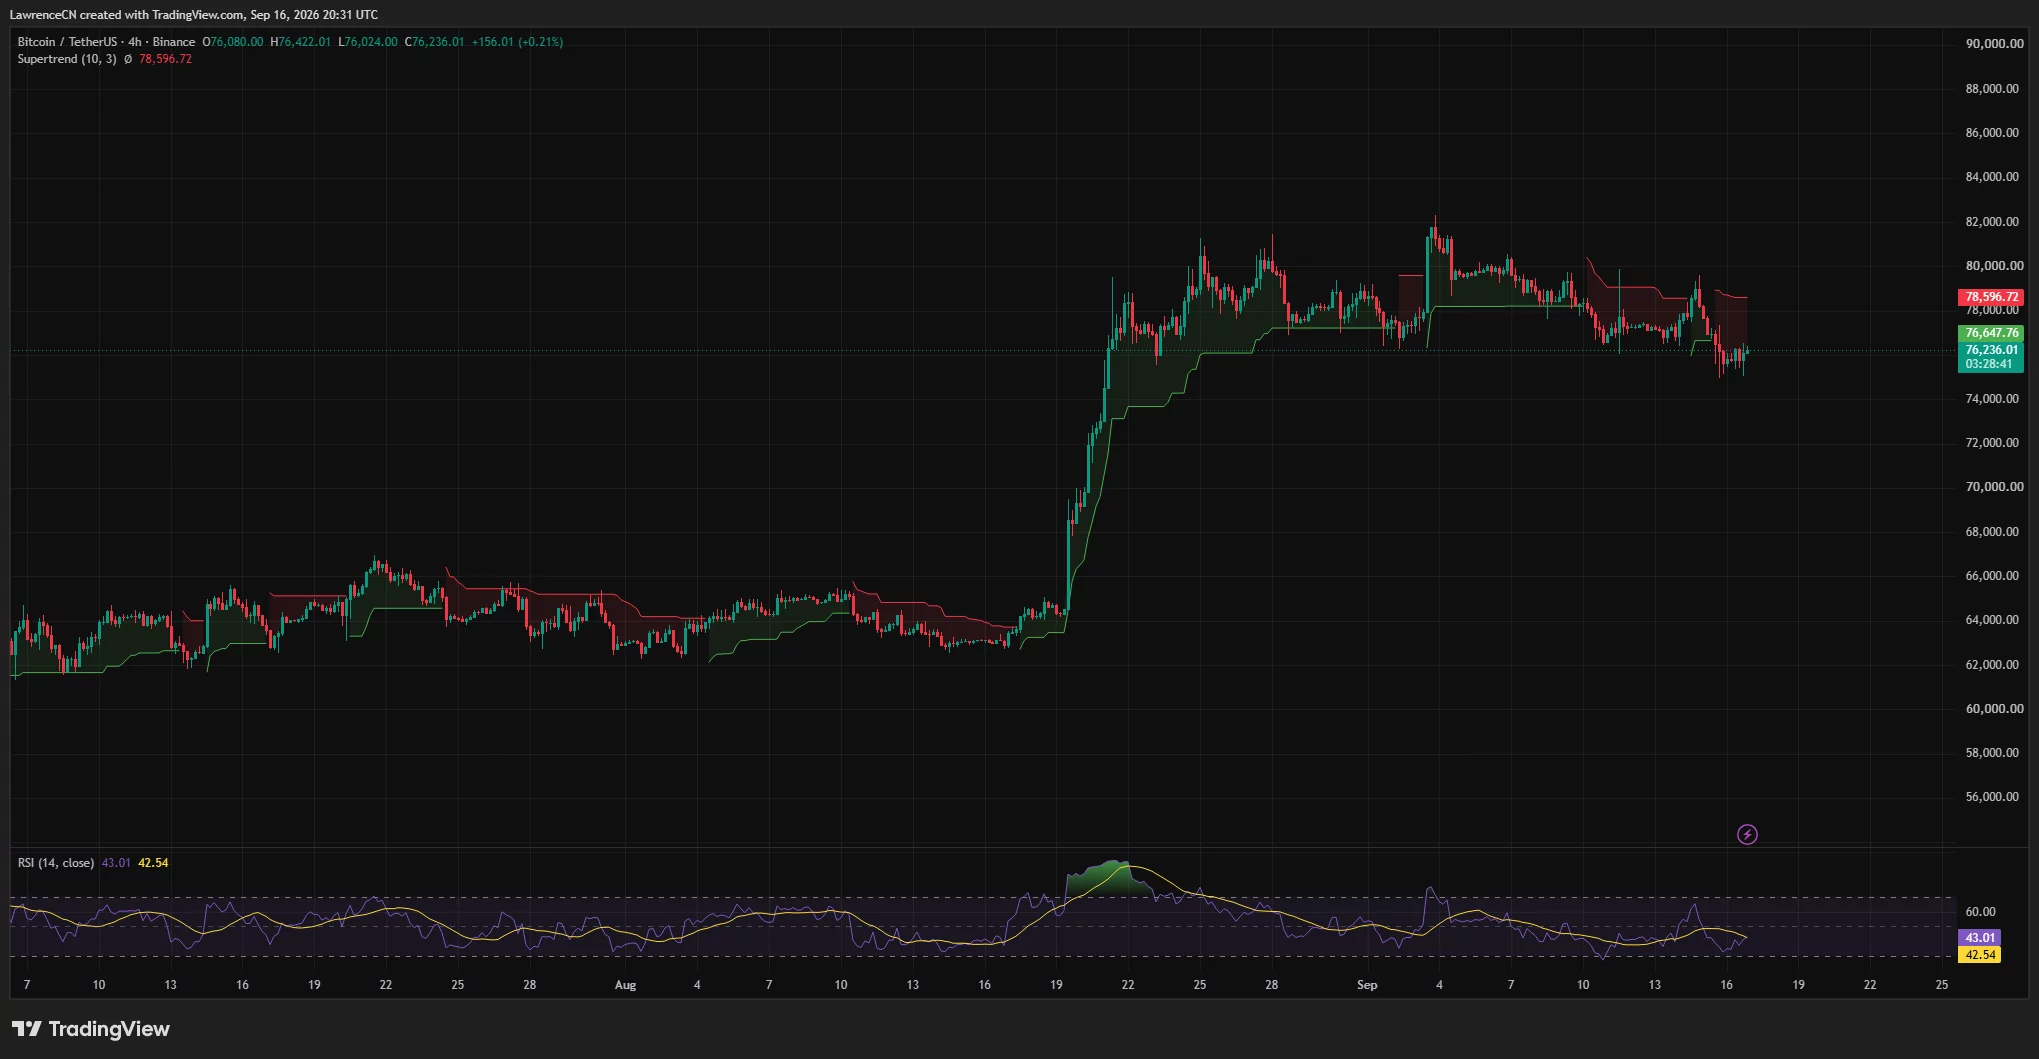
Task: Click the RSI value label 43.01 on axis
Action: coord(1980,938)
